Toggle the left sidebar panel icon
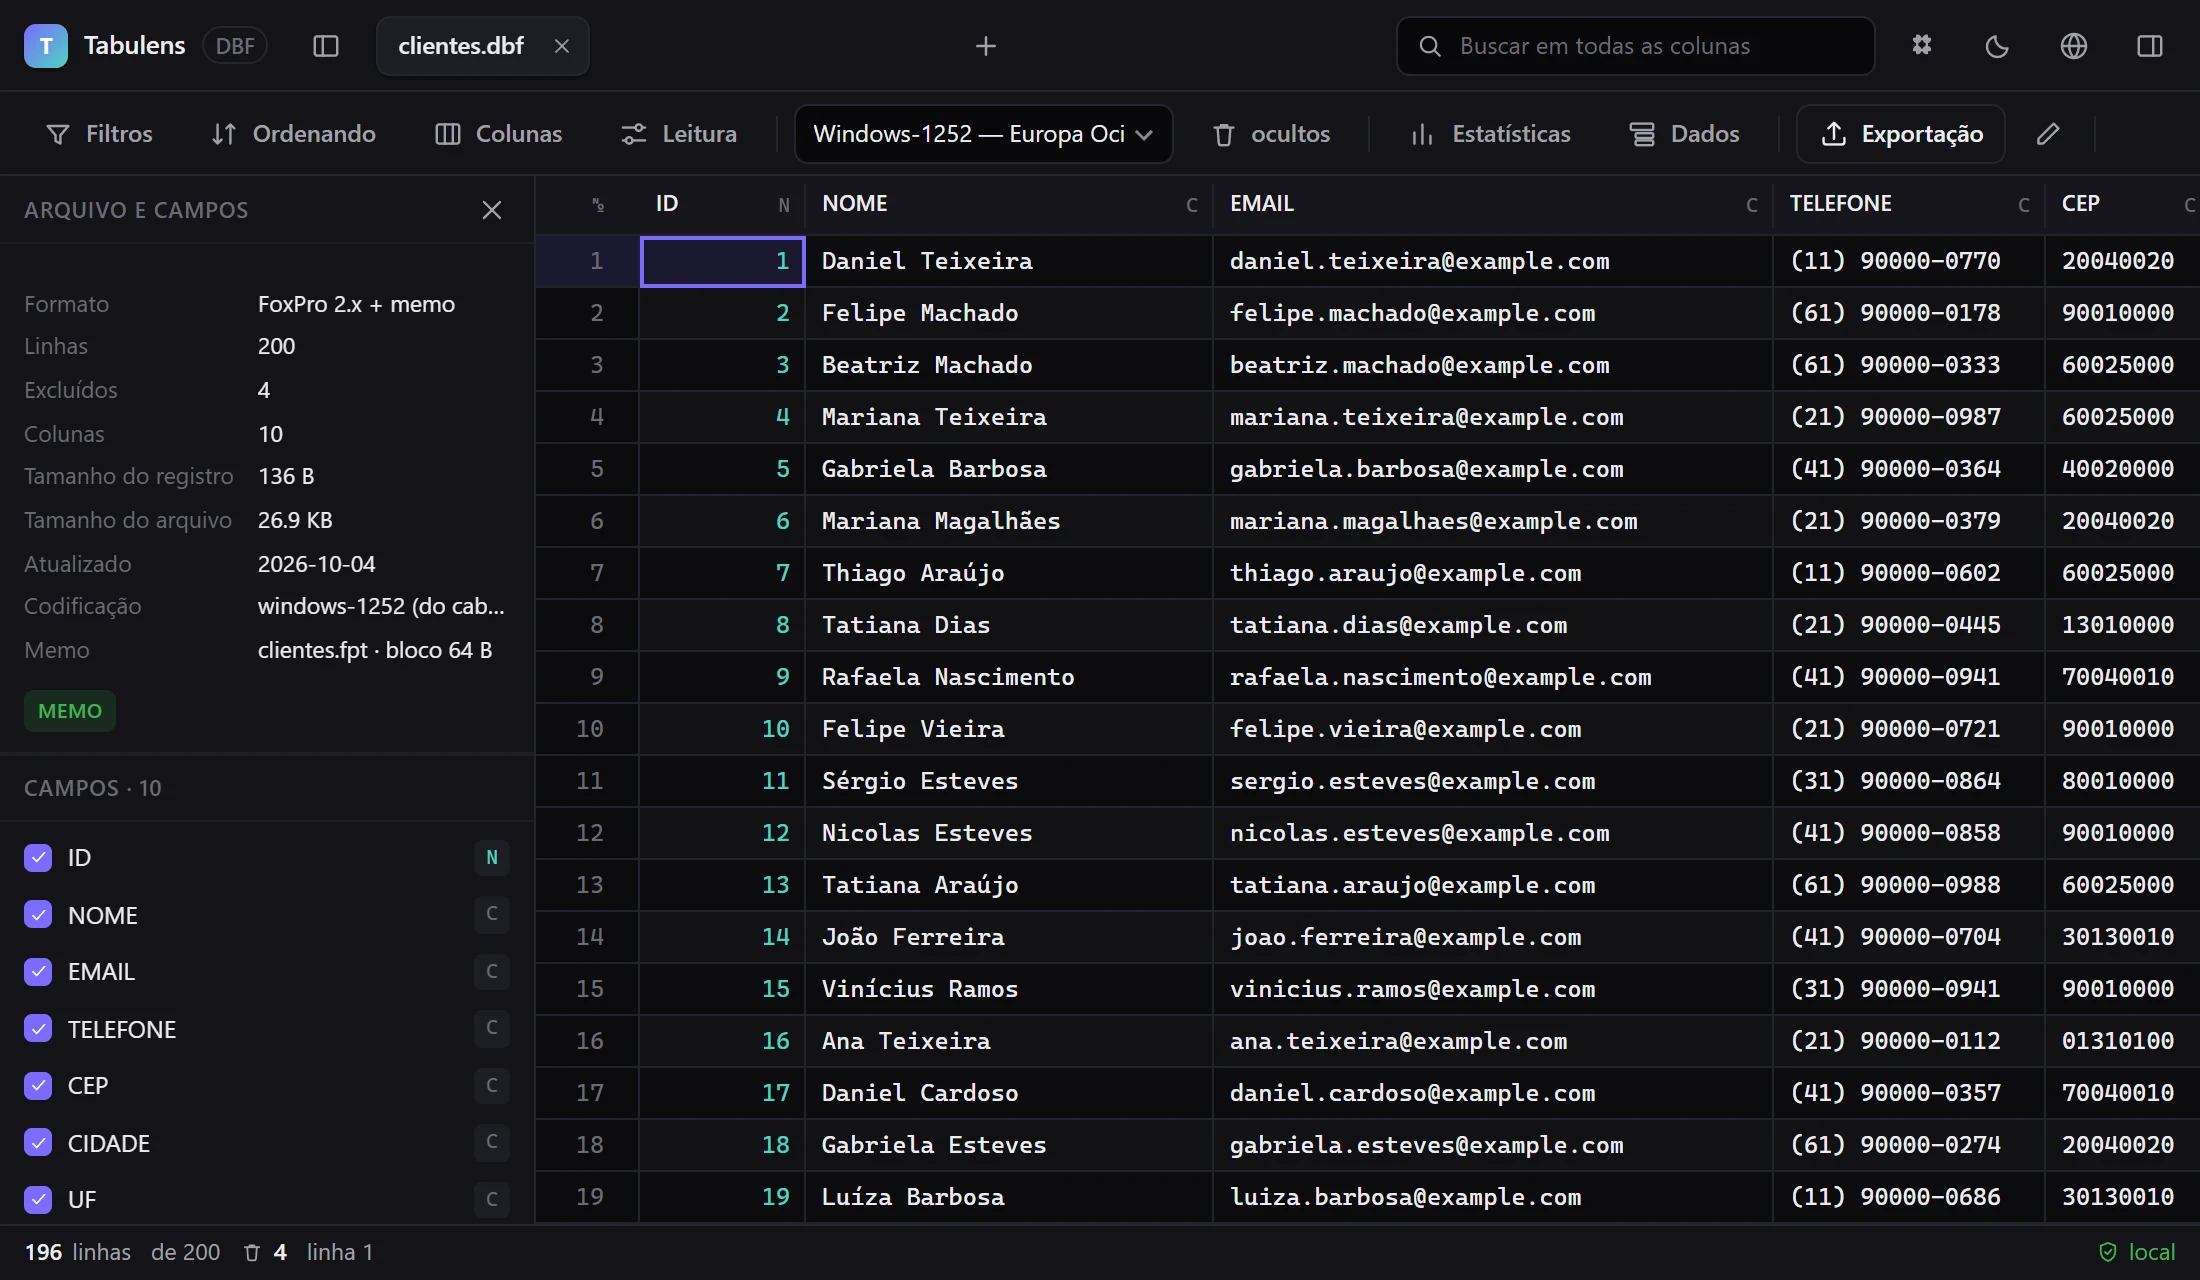Image resolution: width=2200 pixels, height=1280 pixels. point(326,46)
